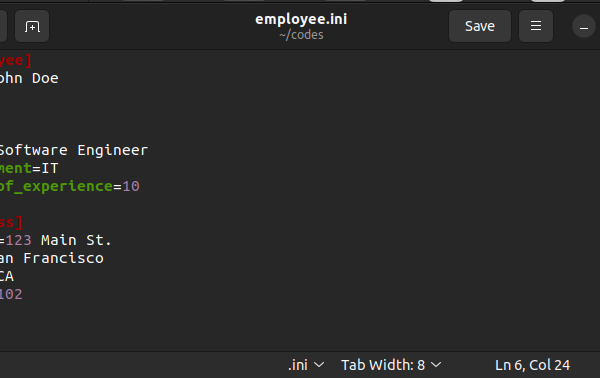Click the San Francisco city value

click(x=52, y=258)
